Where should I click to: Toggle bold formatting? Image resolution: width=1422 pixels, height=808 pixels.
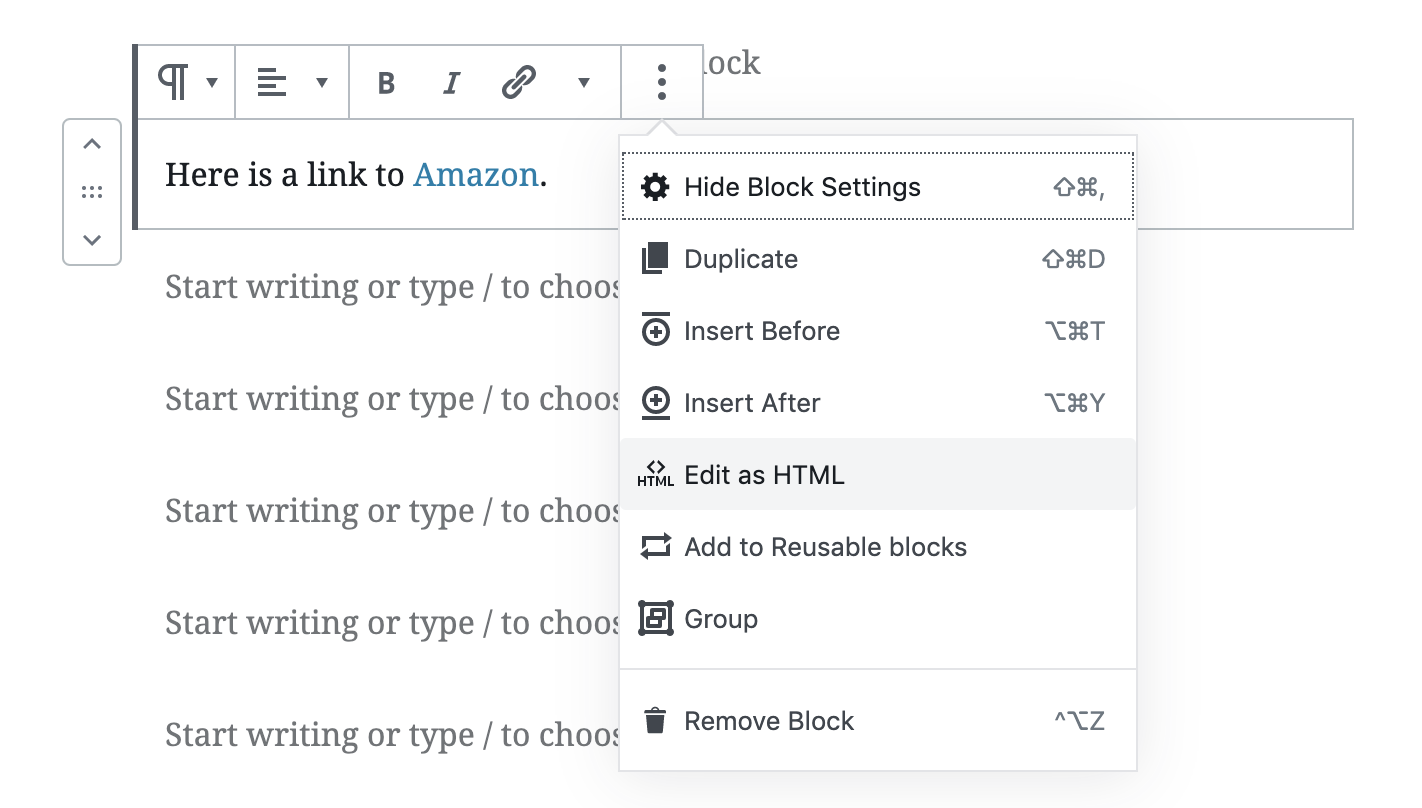[386, 83]
